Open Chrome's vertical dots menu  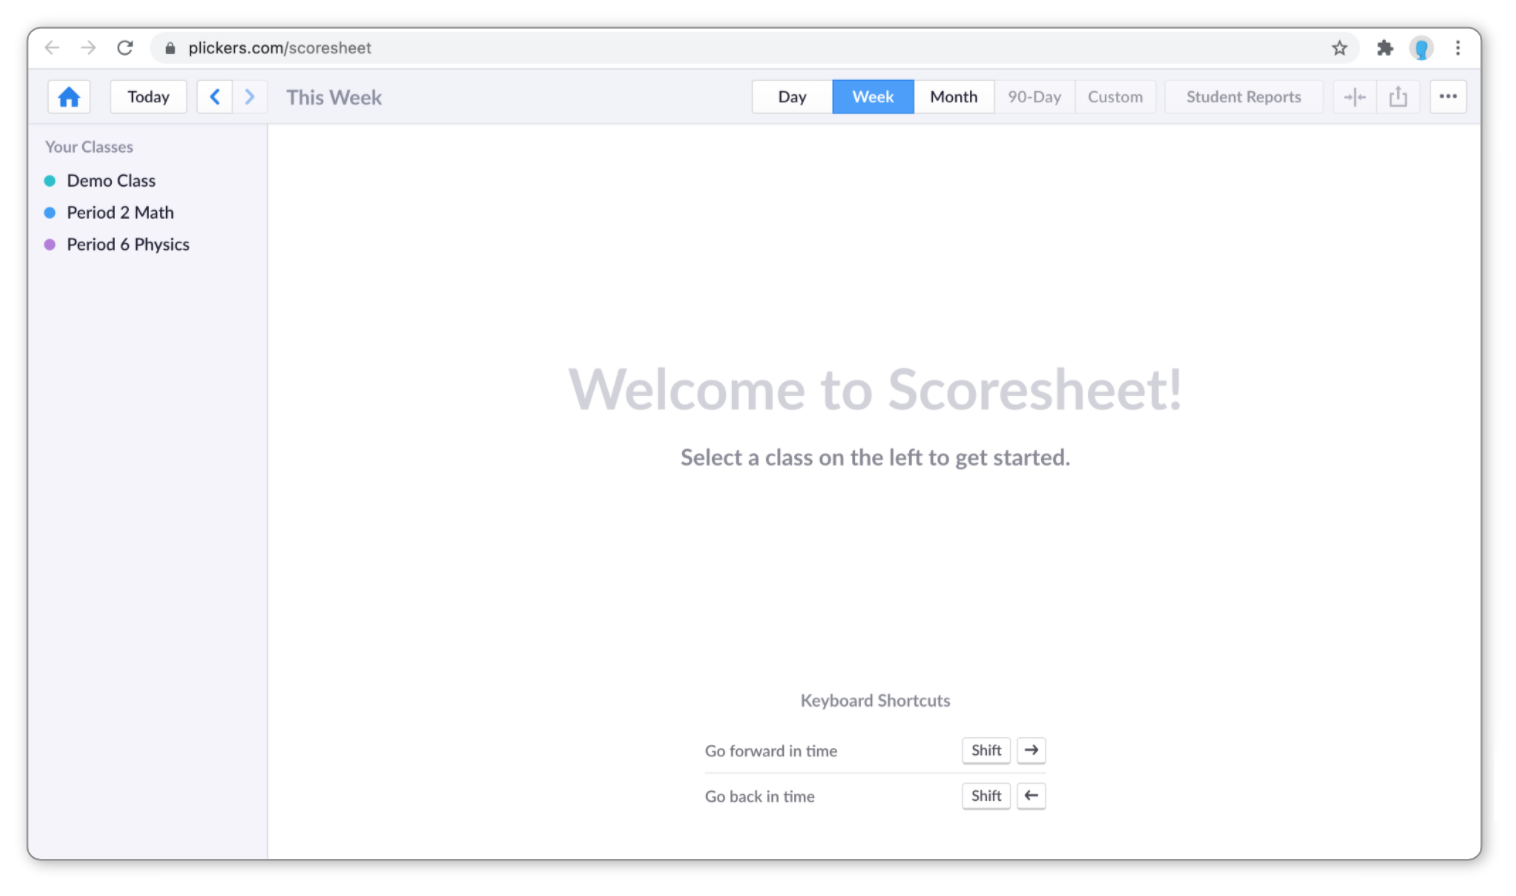pyautogui.click(x=1458, y=47)
